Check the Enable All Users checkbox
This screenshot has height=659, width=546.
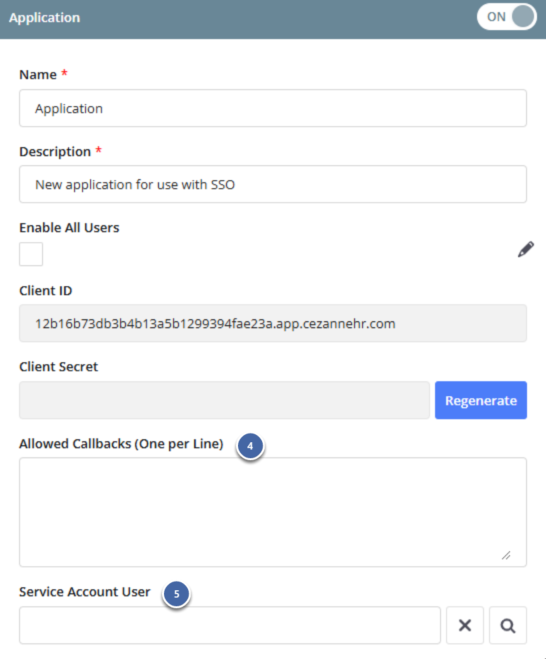[31, 254]
